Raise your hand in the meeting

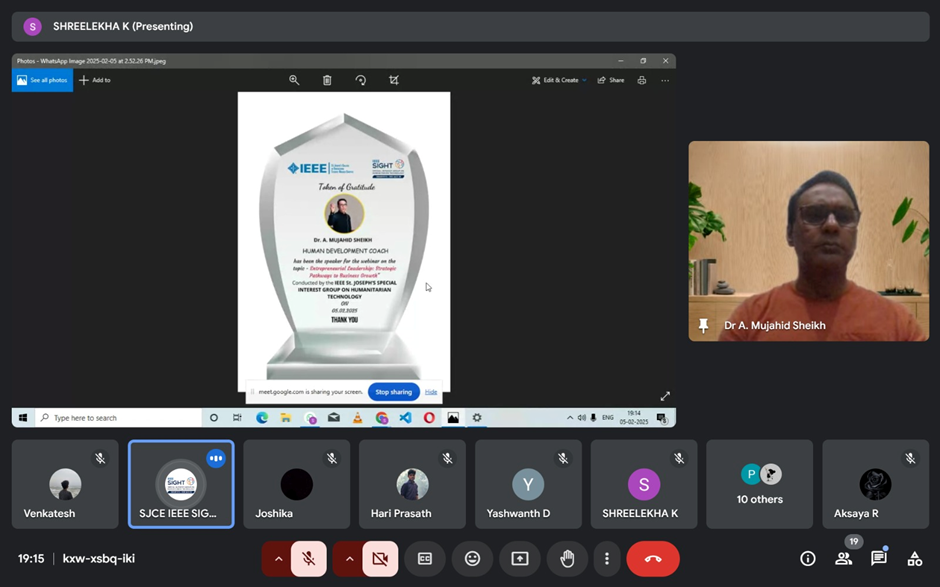point(567,559)
